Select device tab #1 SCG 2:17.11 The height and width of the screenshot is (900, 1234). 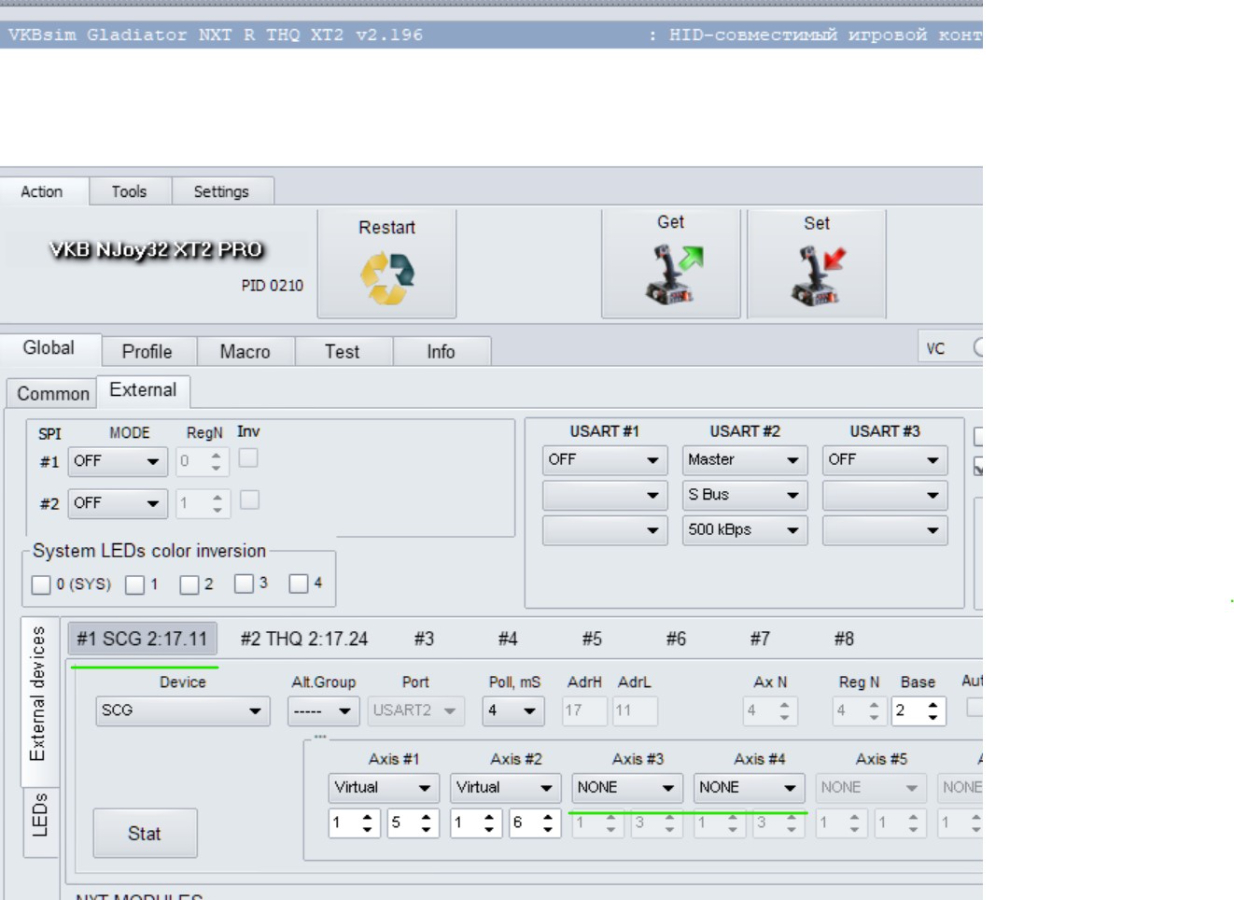(x=143, y=639)
